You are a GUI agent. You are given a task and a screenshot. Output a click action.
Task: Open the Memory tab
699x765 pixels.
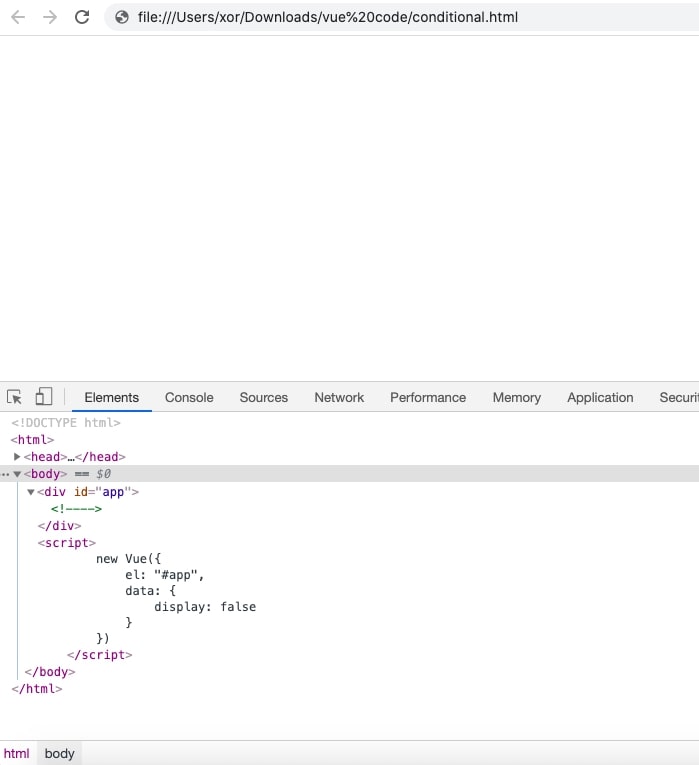click(x=517, y=397)
